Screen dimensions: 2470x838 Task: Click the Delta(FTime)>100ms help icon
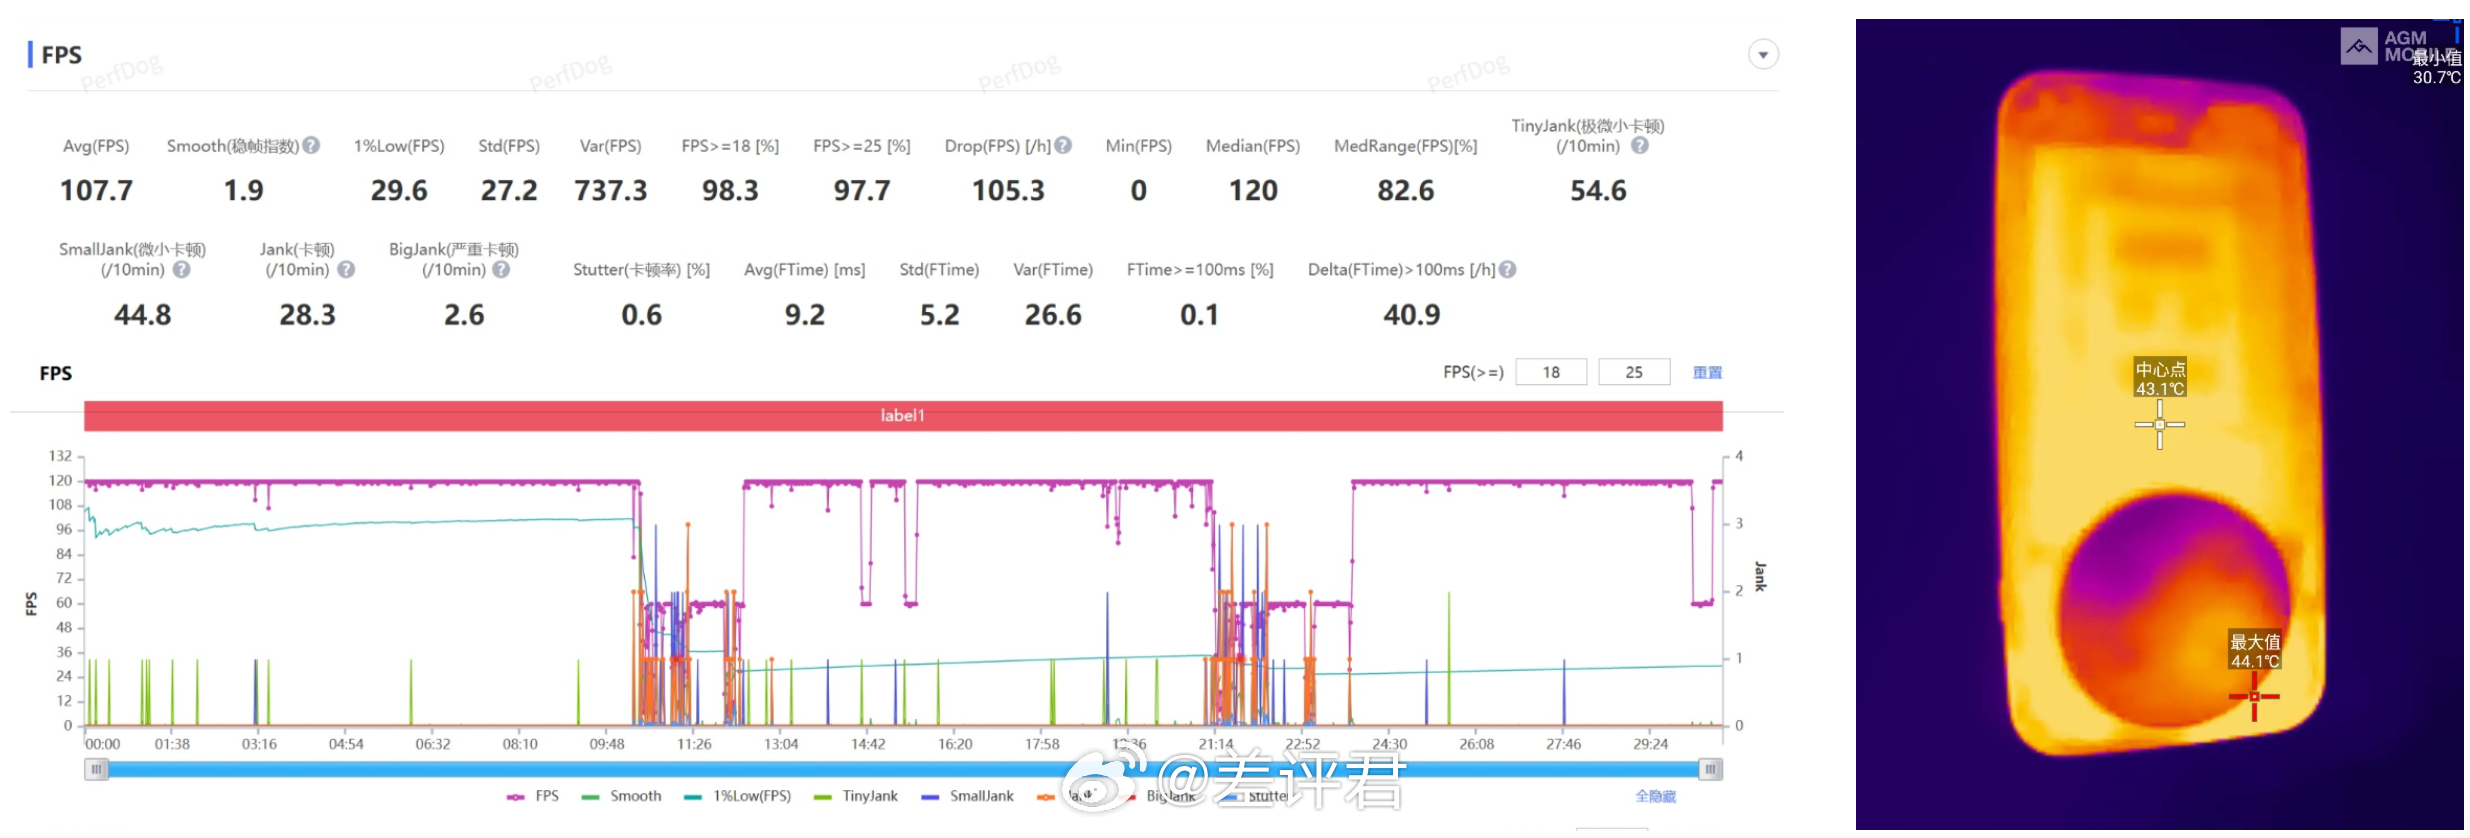tap(1508, 270)
